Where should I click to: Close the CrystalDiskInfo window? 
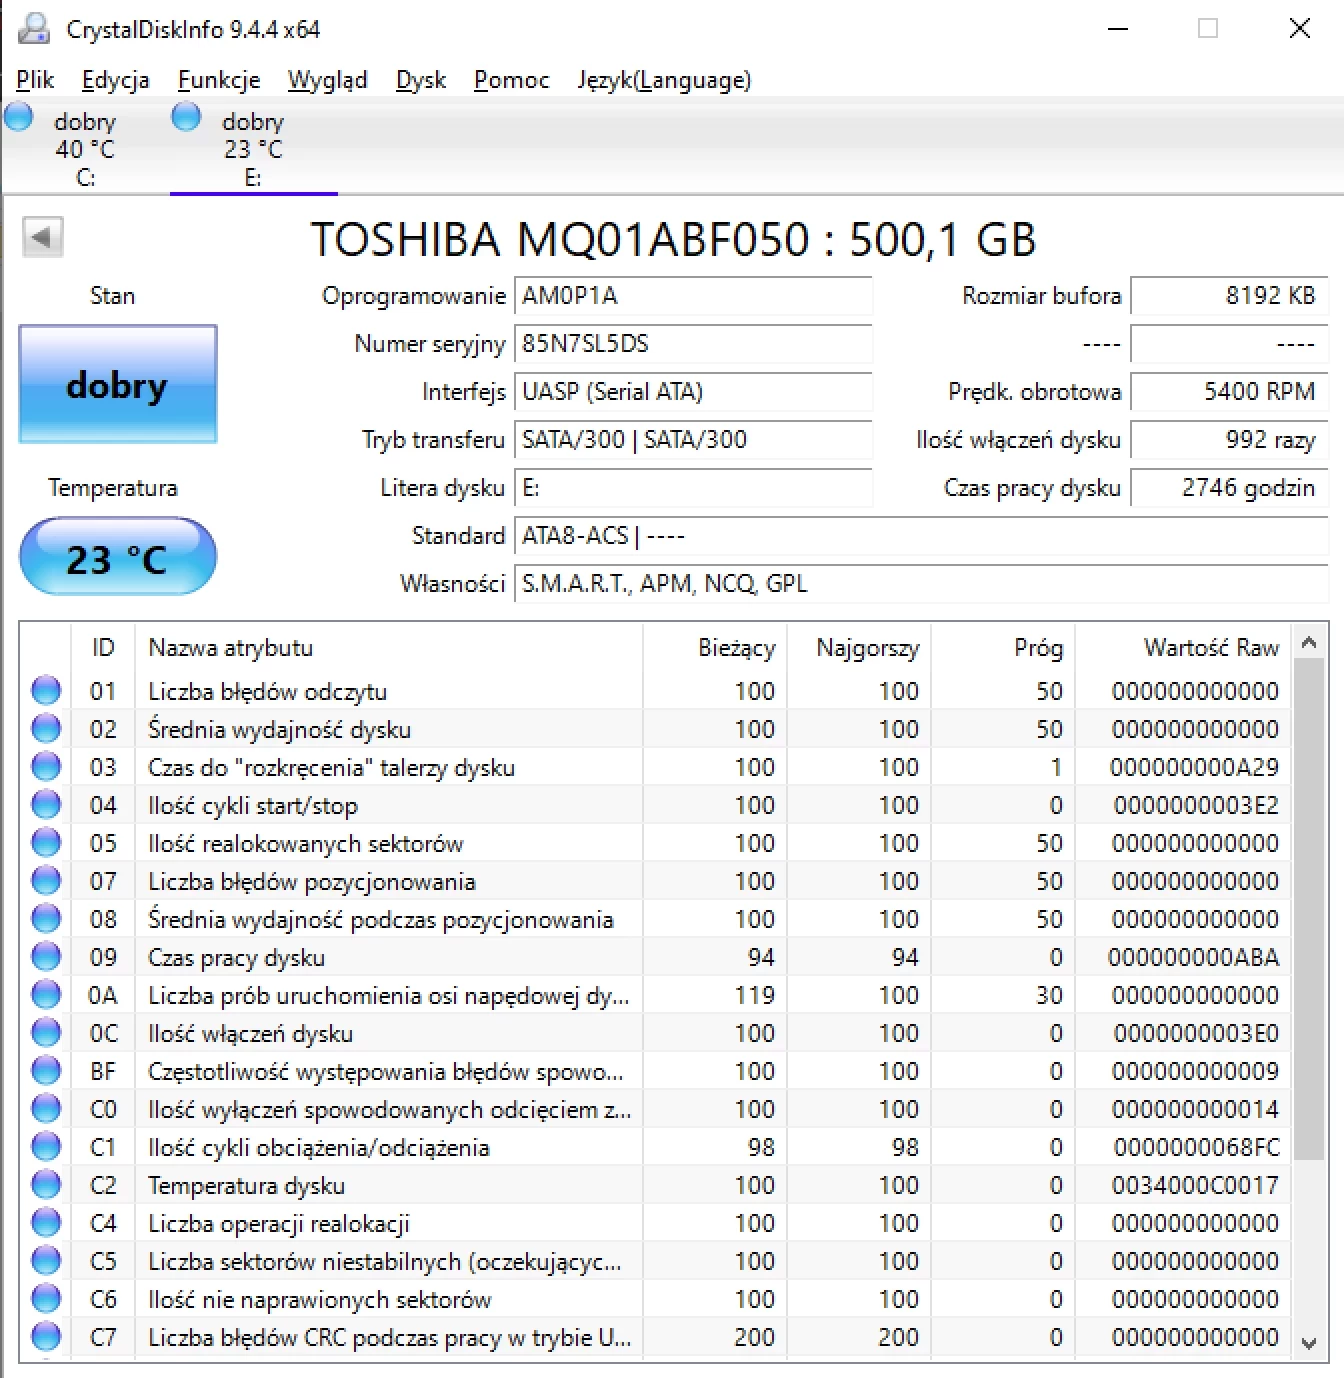[x=1299, y=28]
